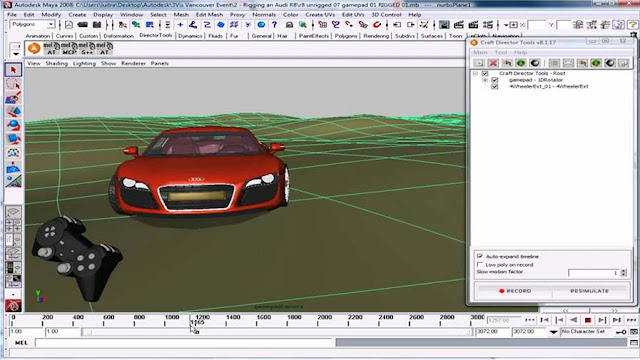
Task: Switch to the Rendering shelf tab
Action: click(x=376, y=36)
